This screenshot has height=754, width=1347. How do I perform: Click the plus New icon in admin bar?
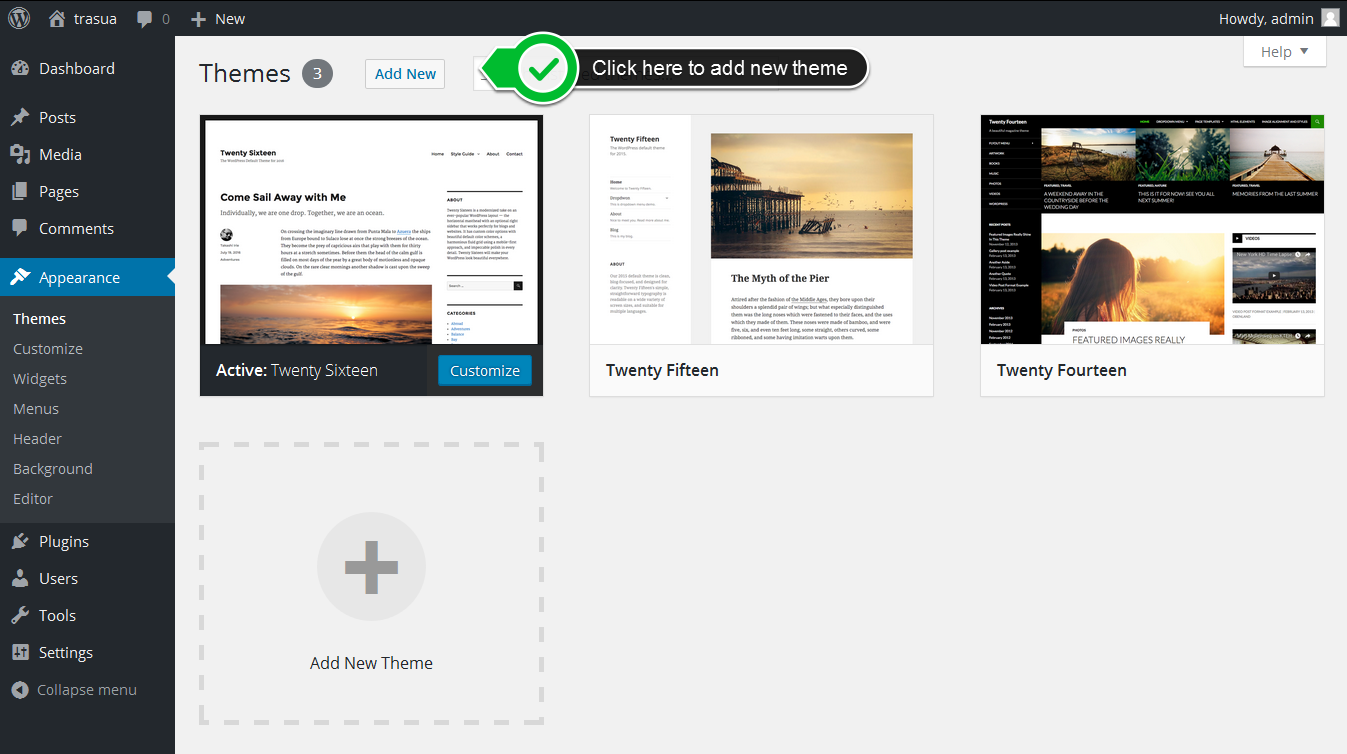pyautogui.click(x=198, y=19)
